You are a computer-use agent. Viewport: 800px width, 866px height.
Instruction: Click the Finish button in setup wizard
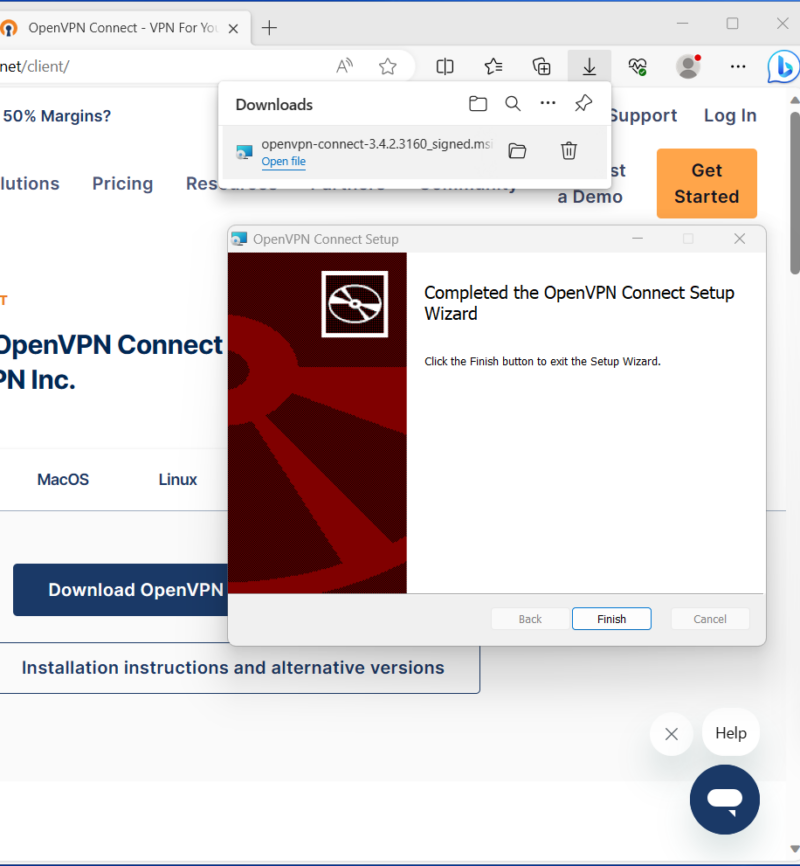pos(611,619)
